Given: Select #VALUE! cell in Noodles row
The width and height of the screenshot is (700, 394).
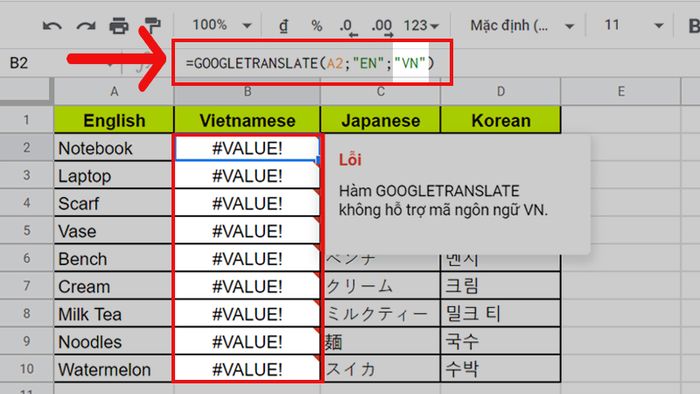Looking at the screenshot, I should (x=247, y=341).
